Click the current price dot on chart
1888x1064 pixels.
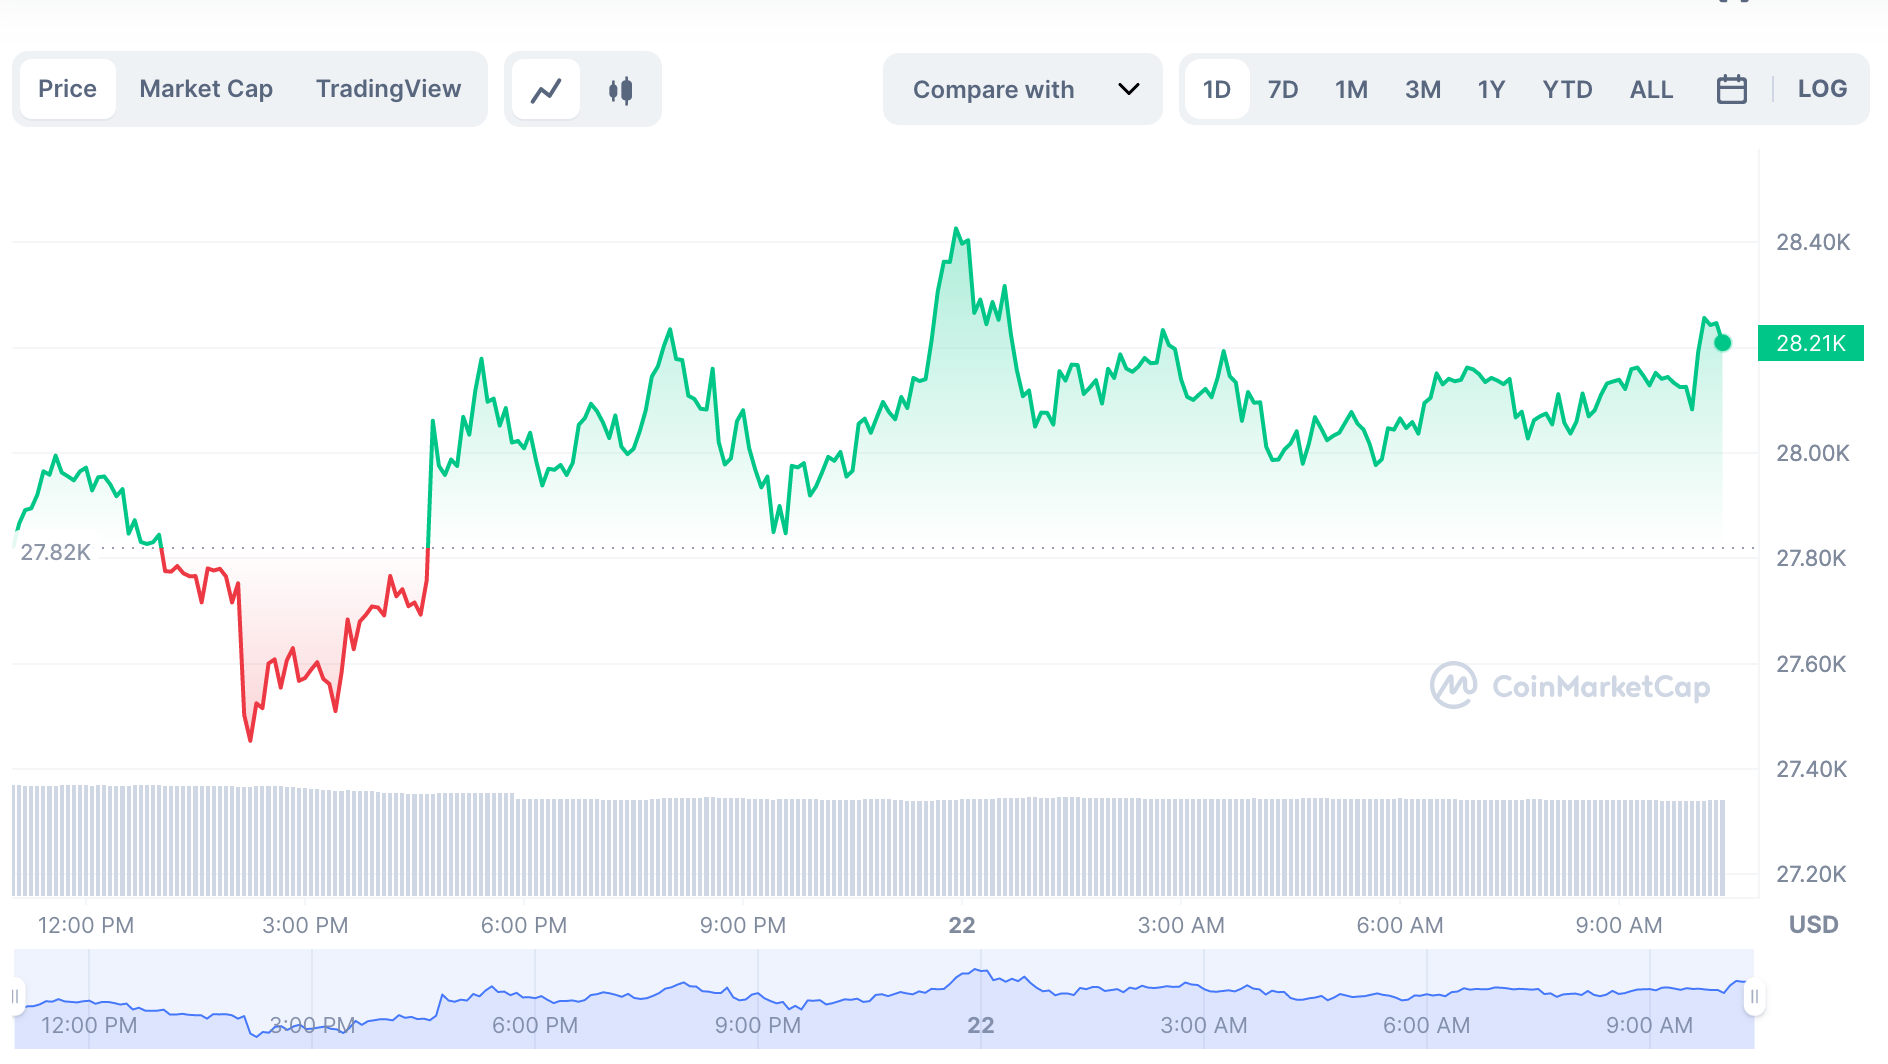pos(1722,343)
